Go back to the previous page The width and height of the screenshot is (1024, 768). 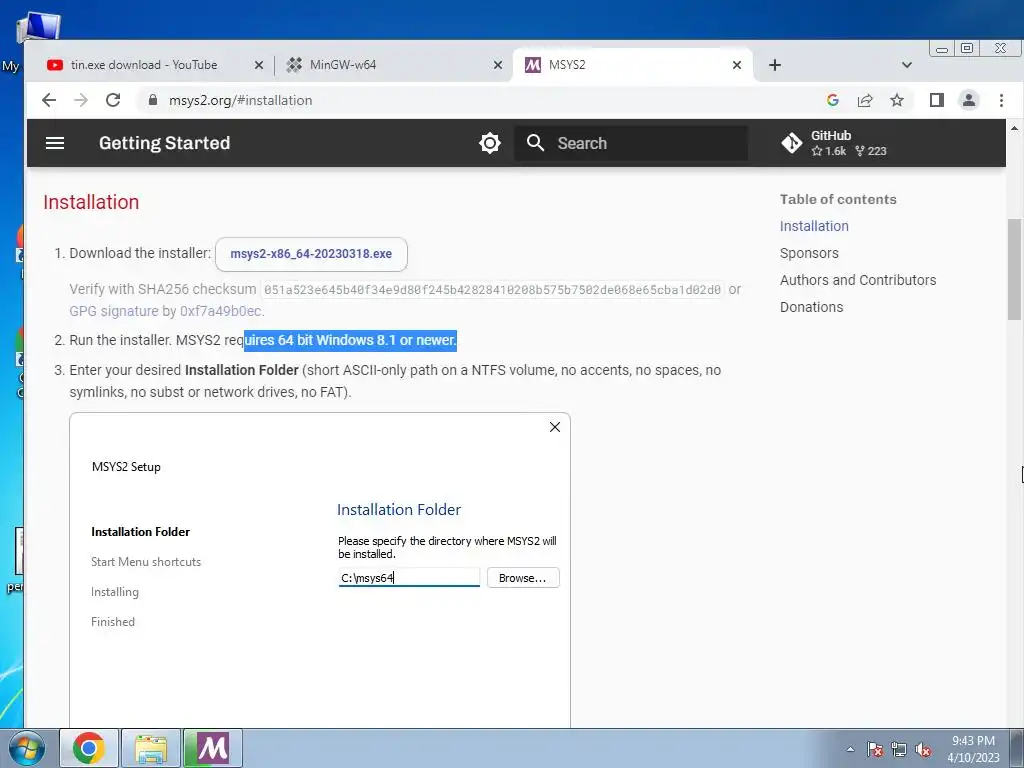point(49,100)
